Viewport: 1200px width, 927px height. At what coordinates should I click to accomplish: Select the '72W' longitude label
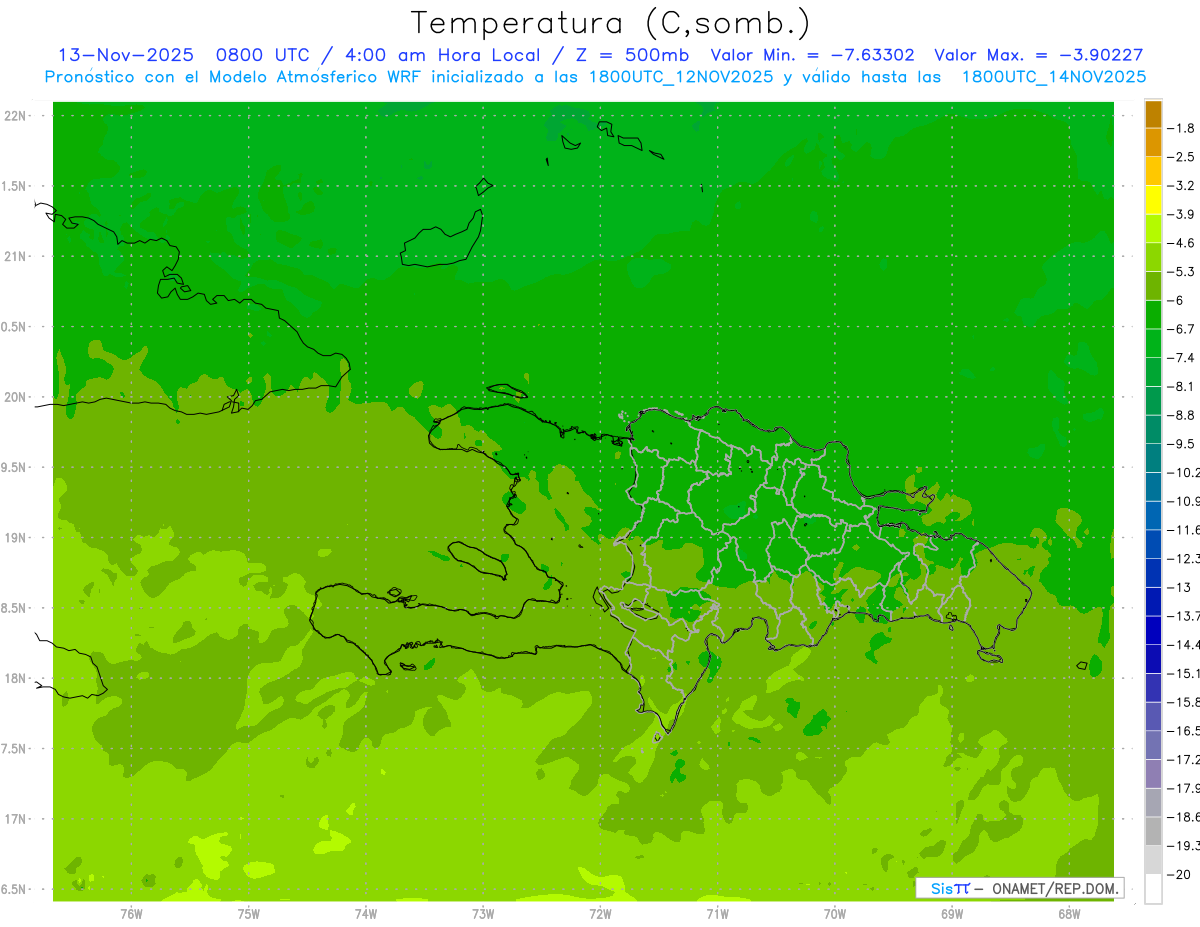tap(600, 914)
